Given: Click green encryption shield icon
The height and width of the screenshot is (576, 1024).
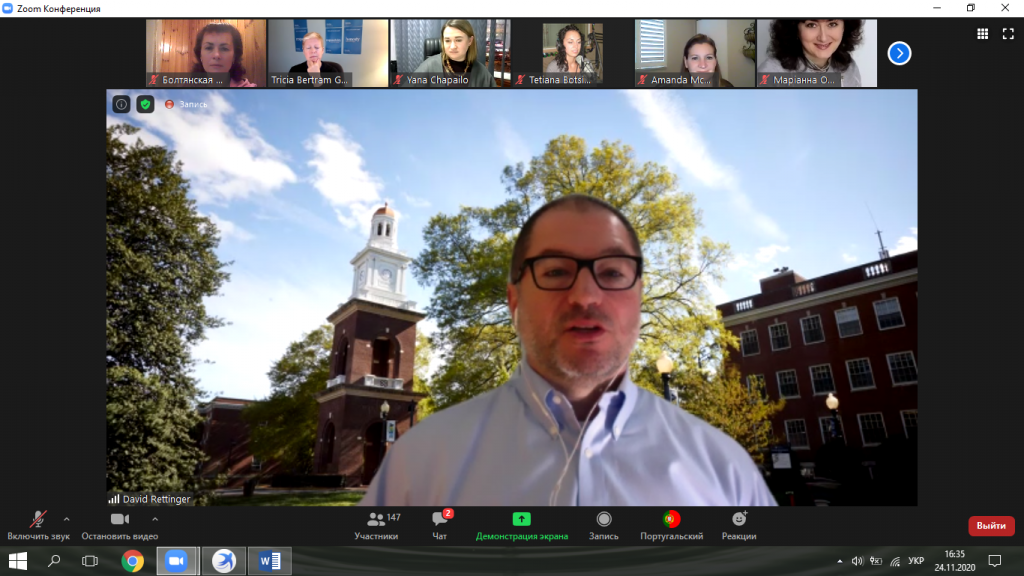Looking at the screenshot, I should 145,104.
